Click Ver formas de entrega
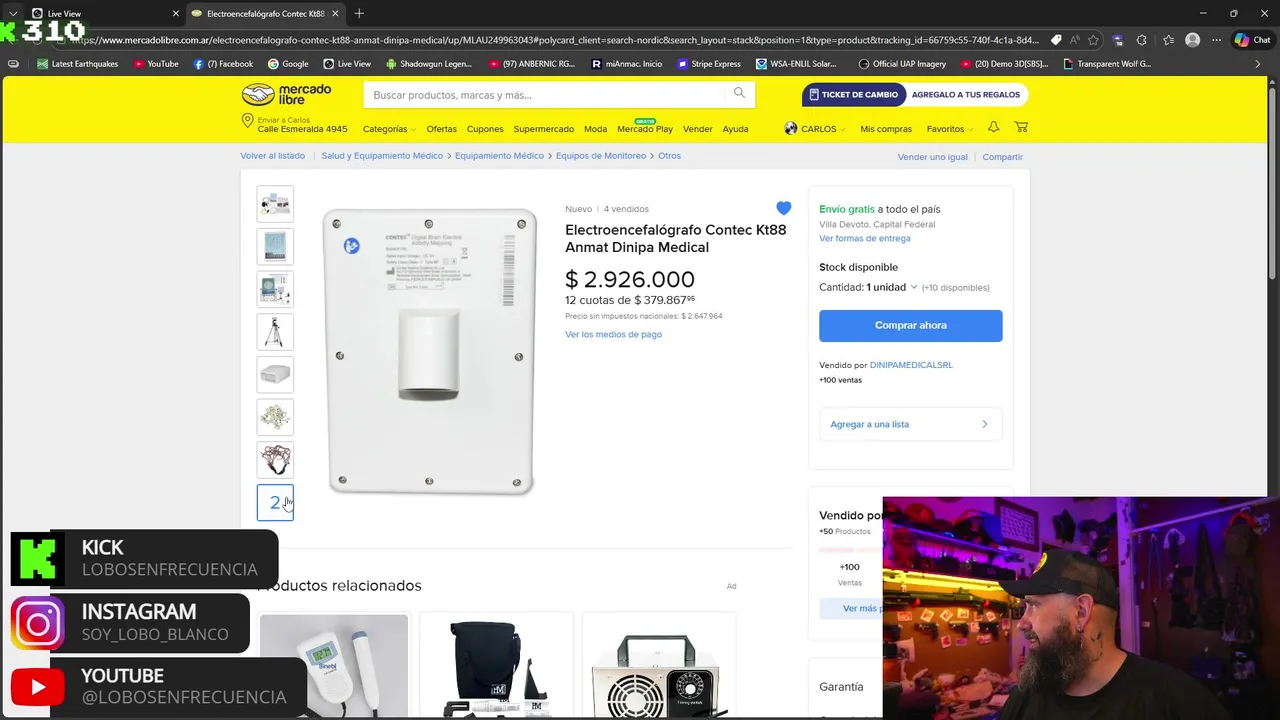 (x=864, y=238)
